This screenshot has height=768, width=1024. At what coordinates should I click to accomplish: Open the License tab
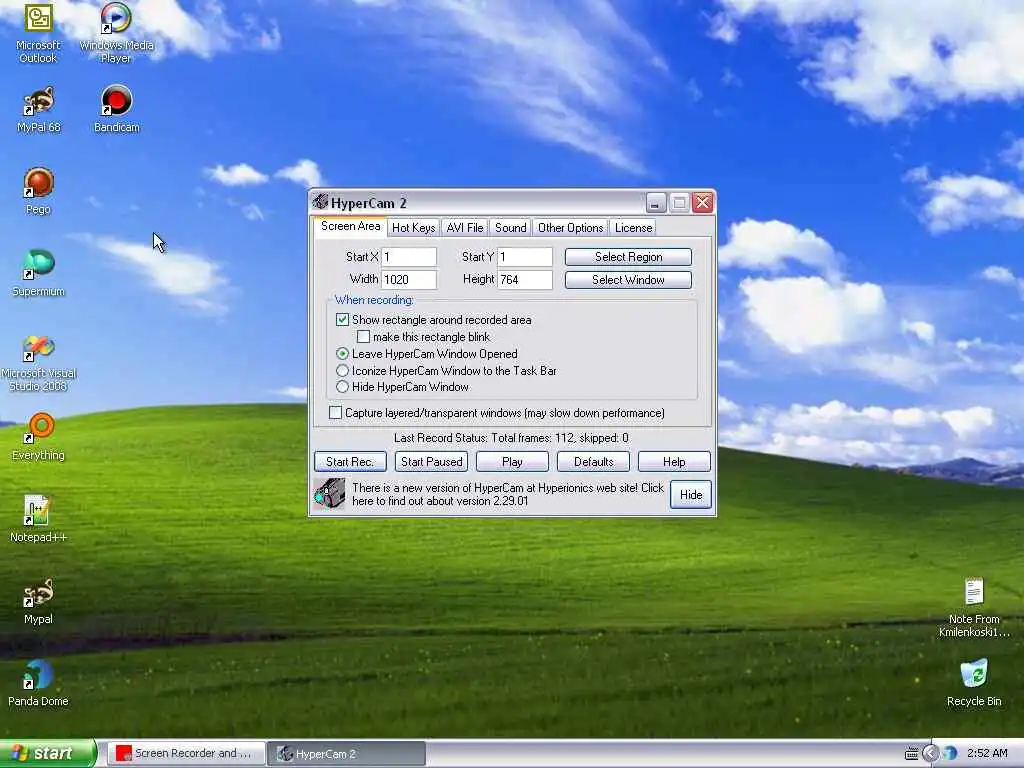pyautogui.click(x=633, y=228)
